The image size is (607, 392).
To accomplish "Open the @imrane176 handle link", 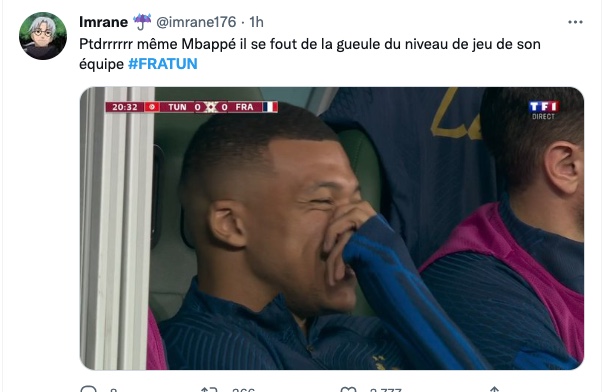I will point(196,22).
